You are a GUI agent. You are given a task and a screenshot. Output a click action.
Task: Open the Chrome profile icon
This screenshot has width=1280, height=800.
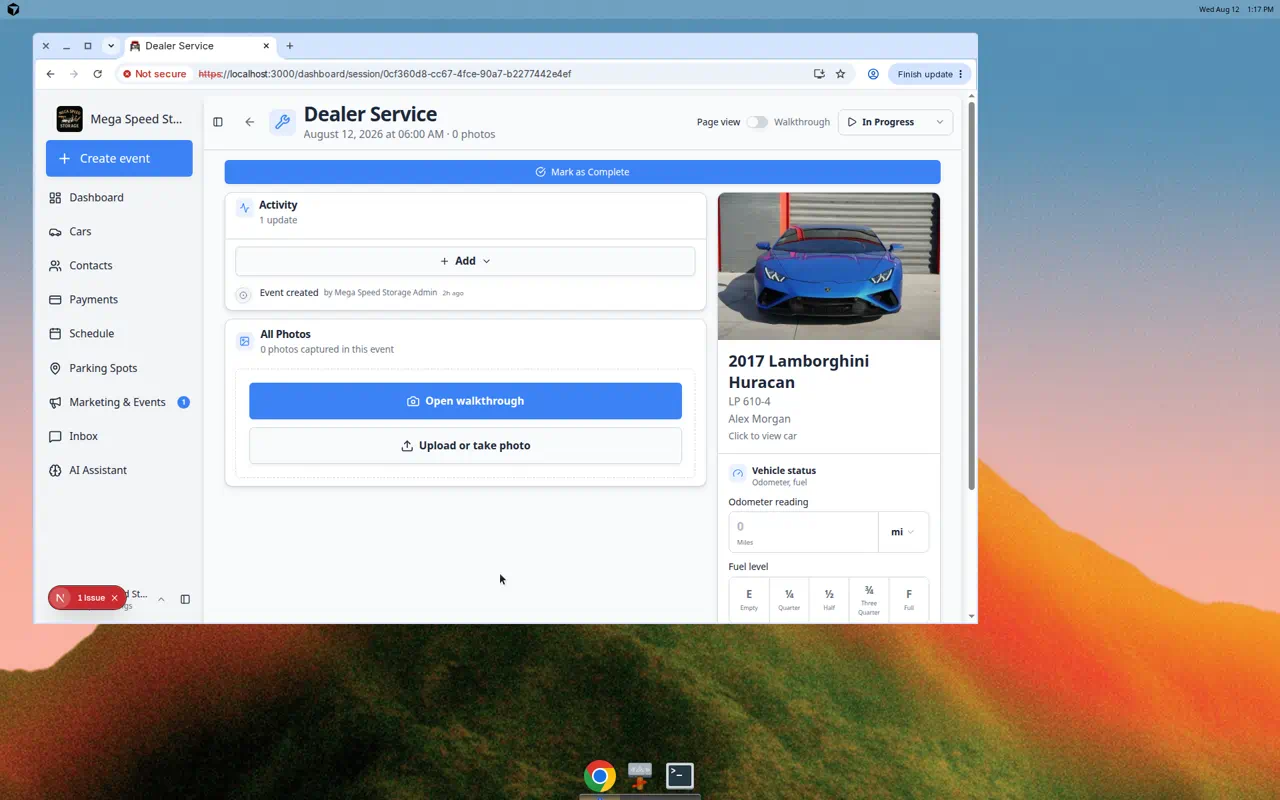pyautogui.click(x=873, y=74)
